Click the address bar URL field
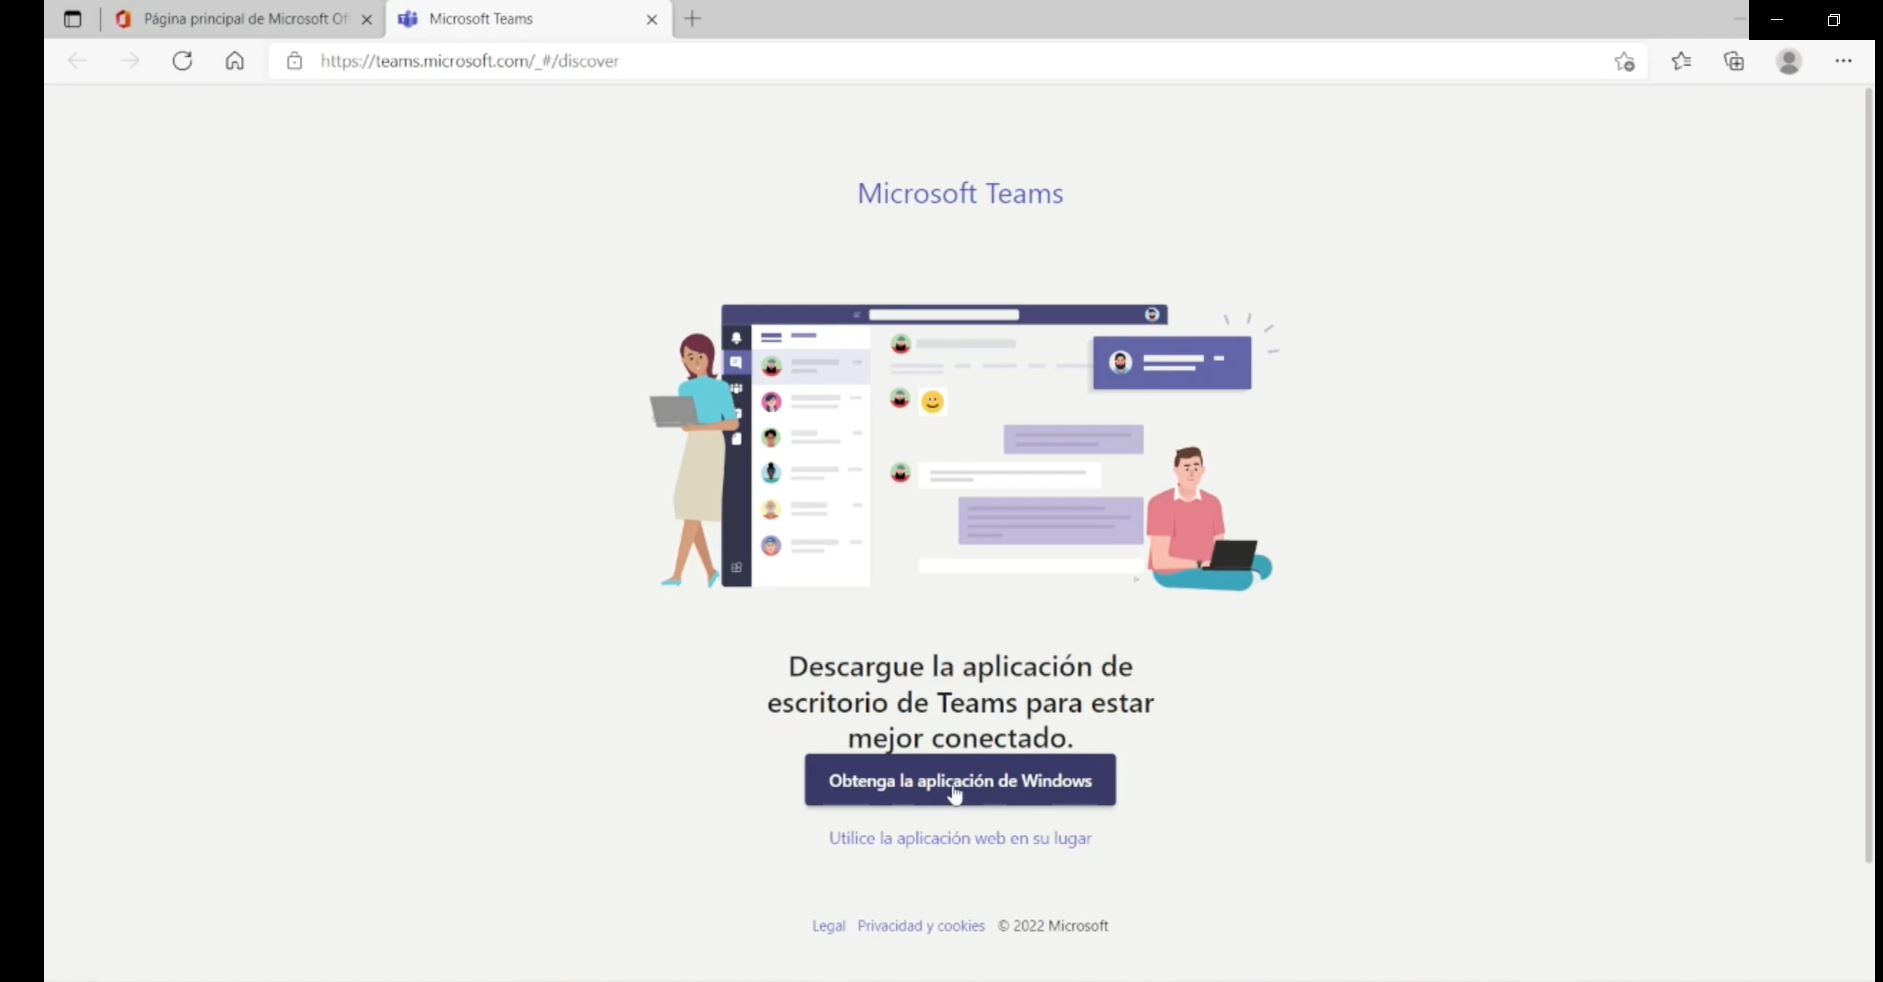The height and width of the screenshot is (982, 1883). coord(900,61)
